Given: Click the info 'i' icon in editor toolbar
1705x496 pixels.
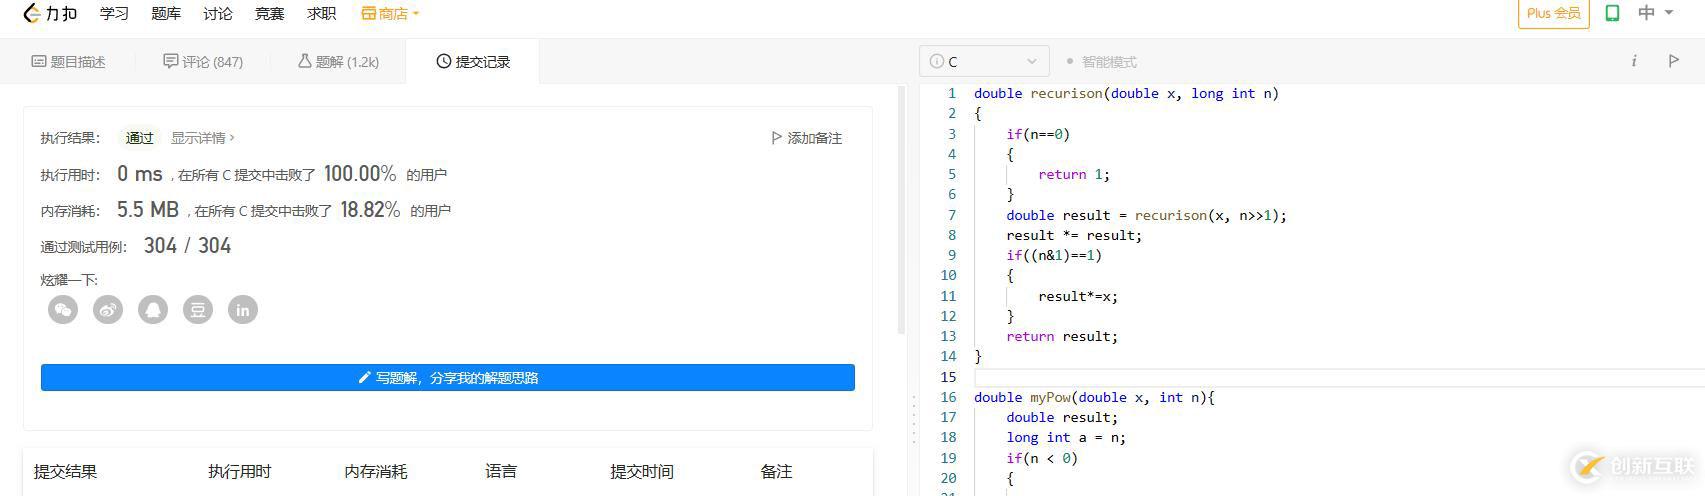Looking at the screenshot, I should [1634, 61].
